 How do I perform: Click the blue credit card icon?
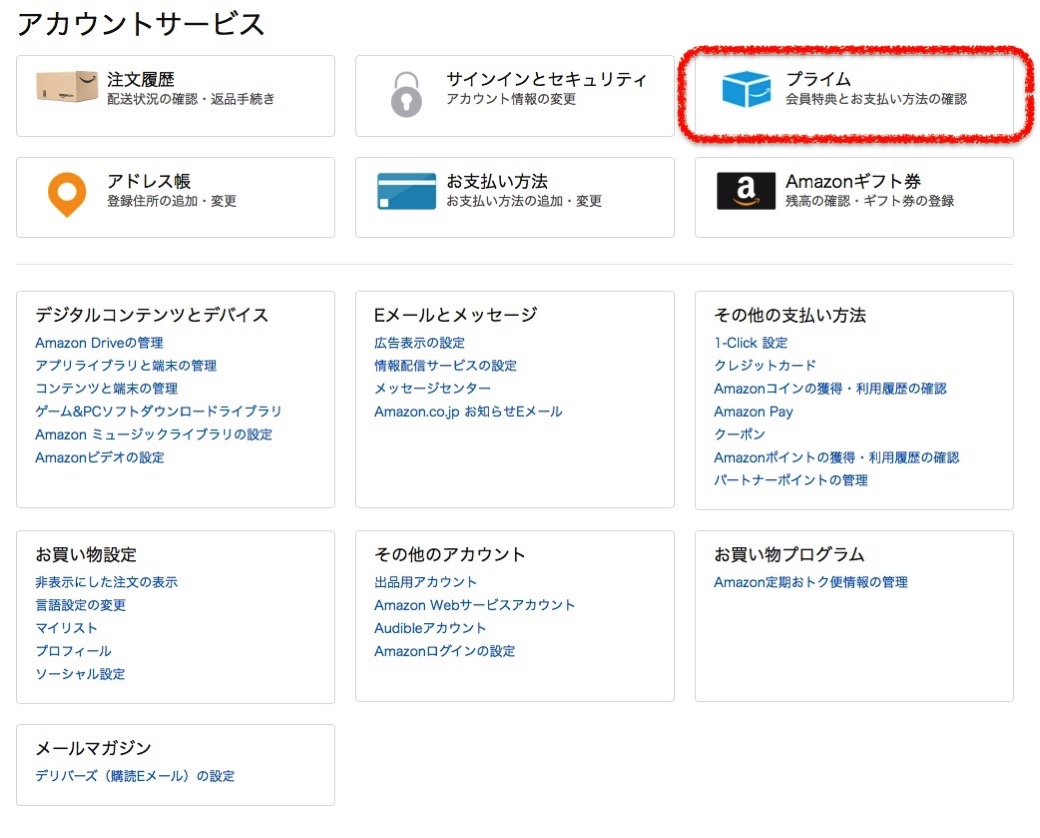point(407,191)
